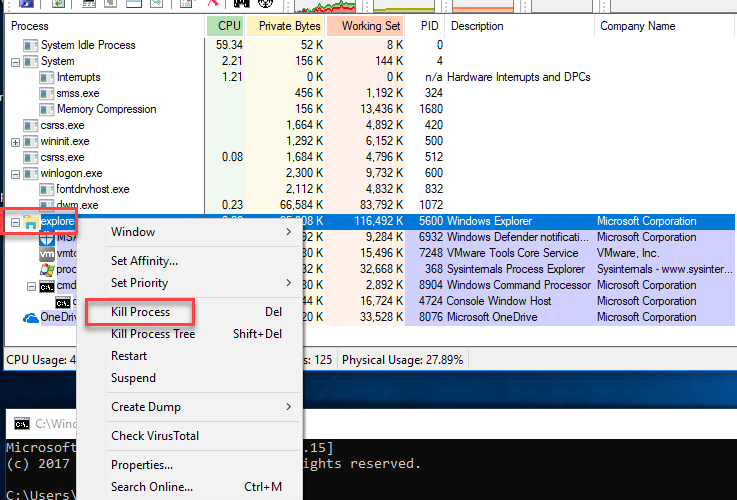Screen dimensions: 737x500
Task: Expand the wininit.exe tree node
Action: pyautogui.click(x=15, y=142)
